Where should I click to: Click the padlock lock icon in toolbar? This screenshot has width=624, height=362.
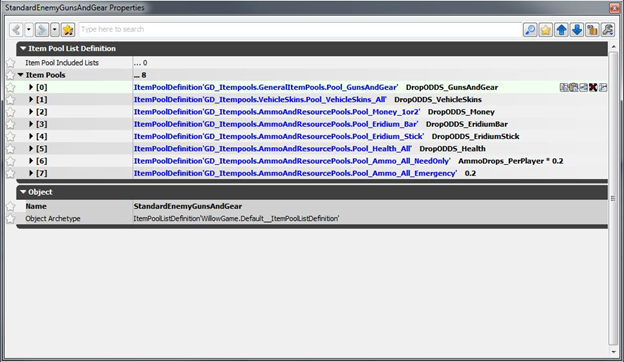click(592, 30)
